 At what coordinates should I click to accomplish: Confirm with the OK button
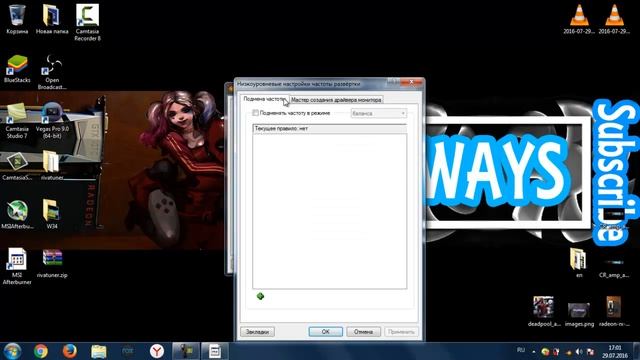325,332
